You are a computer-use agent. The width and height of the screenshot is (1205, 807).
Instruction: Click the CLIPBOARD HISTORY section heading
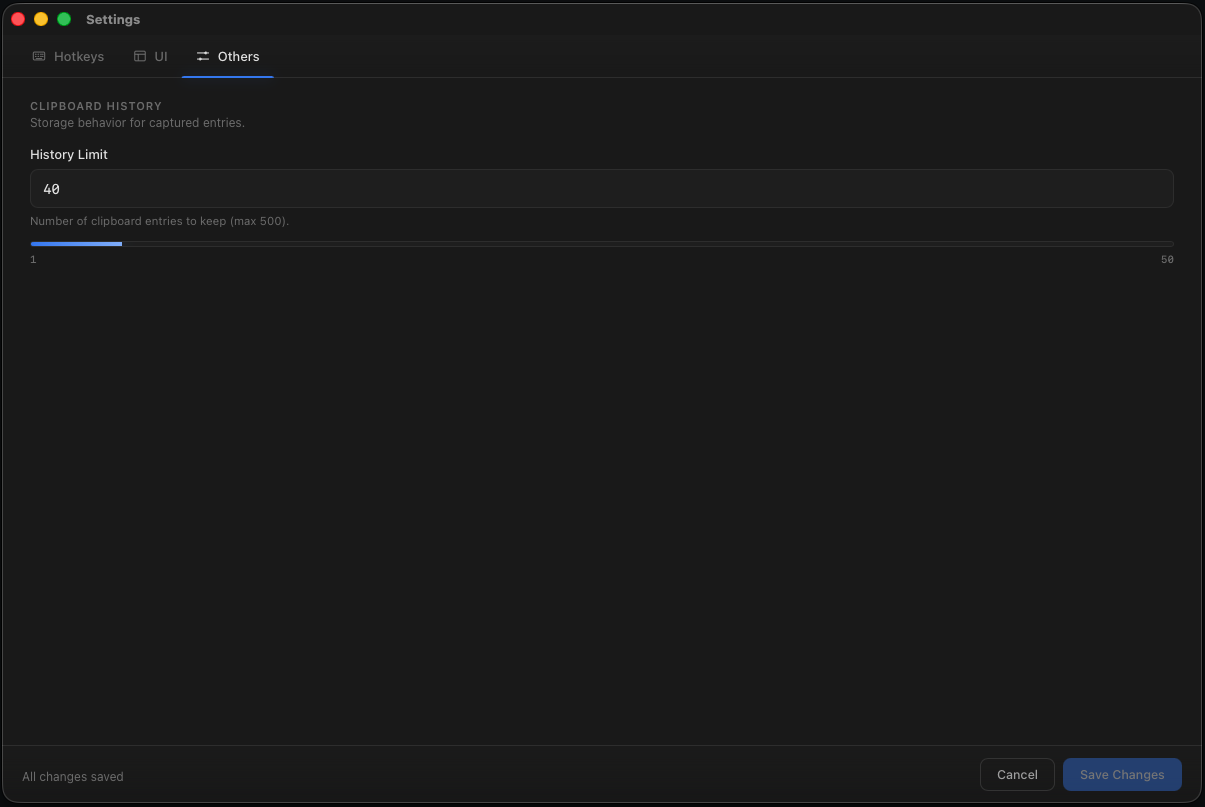click(96, 106)
